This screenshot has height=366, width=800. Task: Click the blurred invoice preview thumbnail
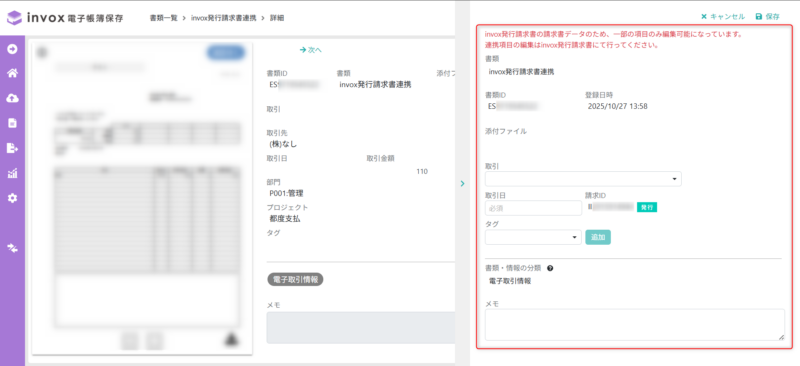pyautogui.click(x=142, y=198)
